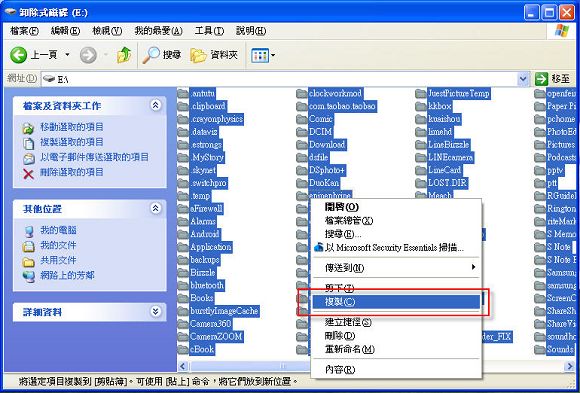Select the DCIM folder icon

(302, 132)
